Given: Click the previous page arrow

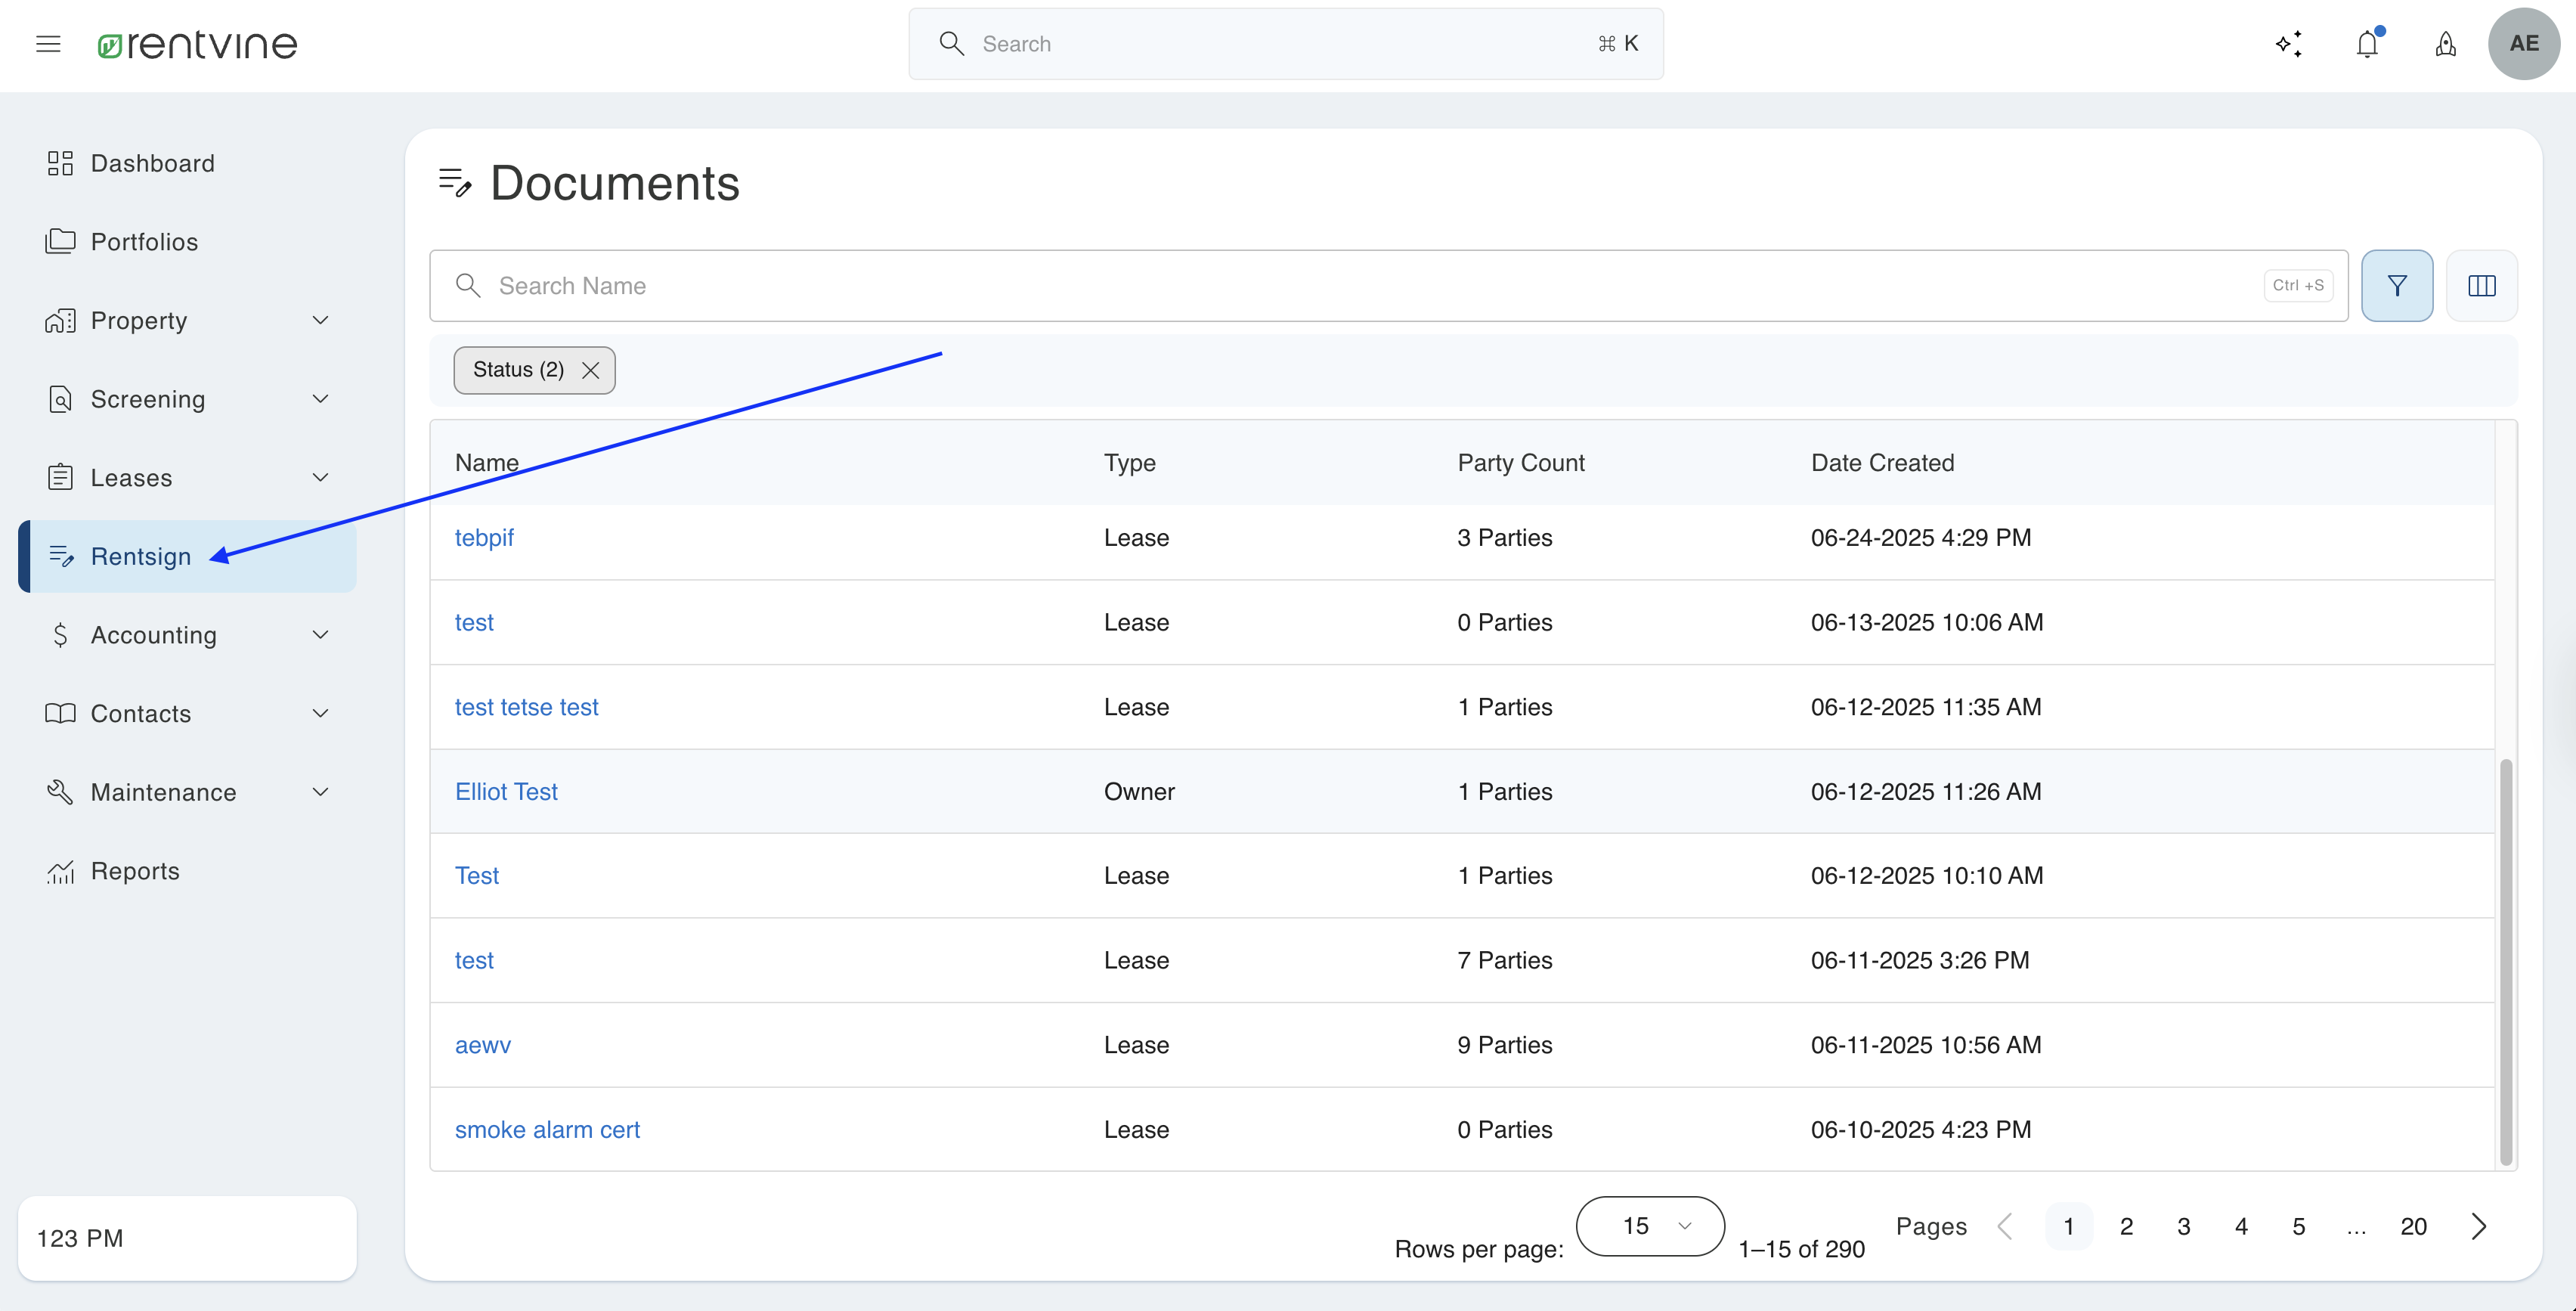Looking at the screenshot, I should pos(2005,1226).
